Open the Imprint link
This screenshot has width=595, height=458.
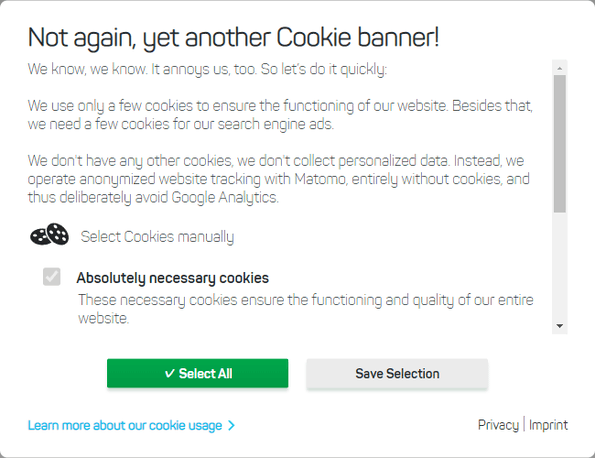click(x=548, y=425)
